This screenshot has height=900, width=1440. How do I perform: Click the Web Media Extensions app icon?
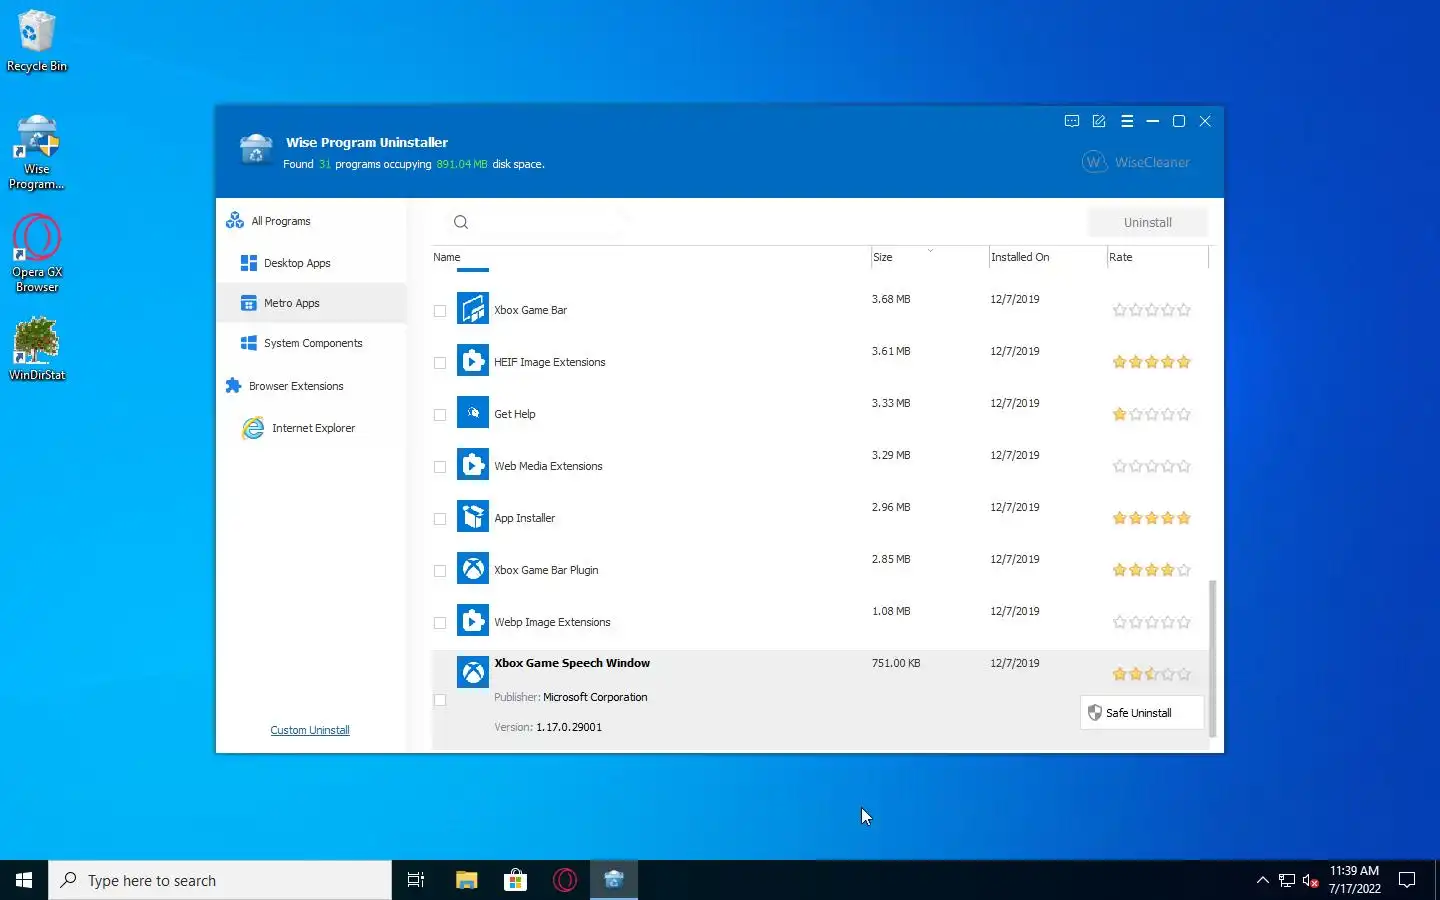pos(473,464)
